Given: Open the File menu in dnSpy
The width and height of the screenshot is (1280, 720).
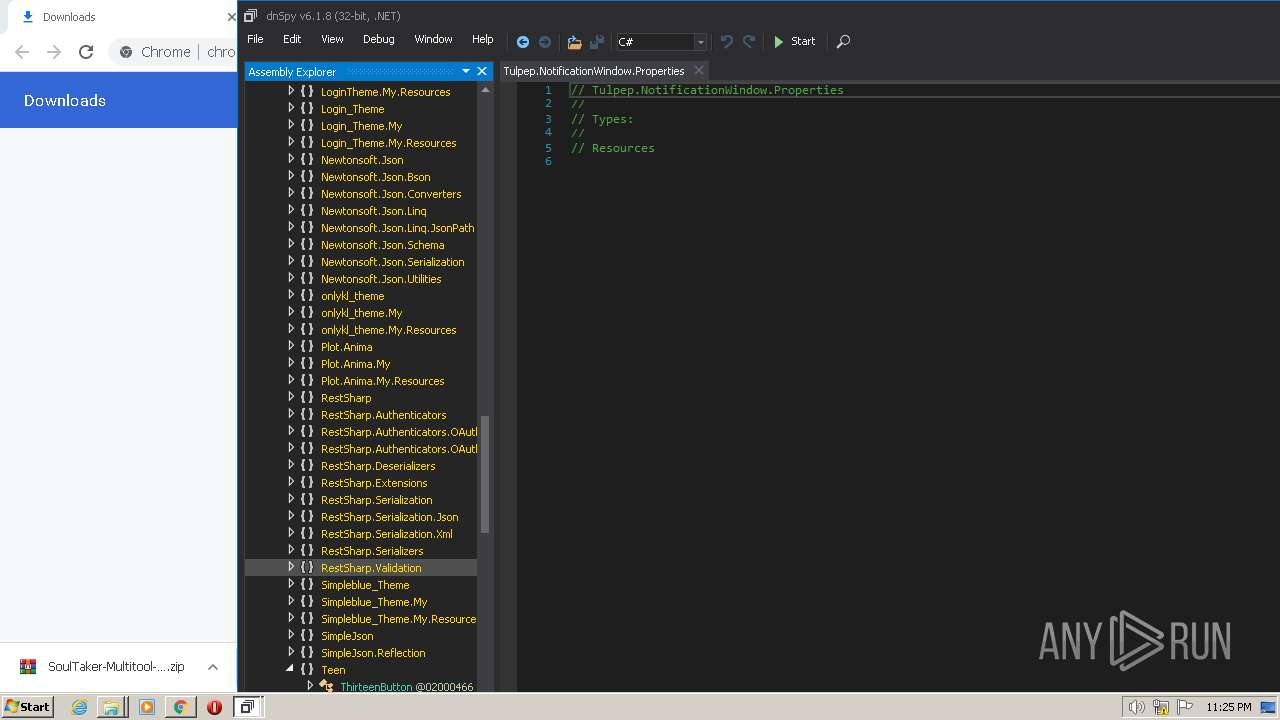Looking at the screenshot, I should [255, 39].
